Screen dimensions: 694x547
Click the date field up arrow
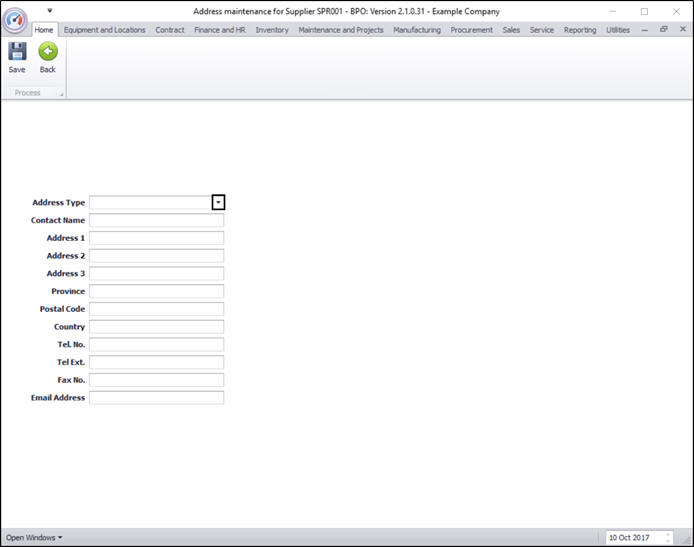[x=668, y=535]
